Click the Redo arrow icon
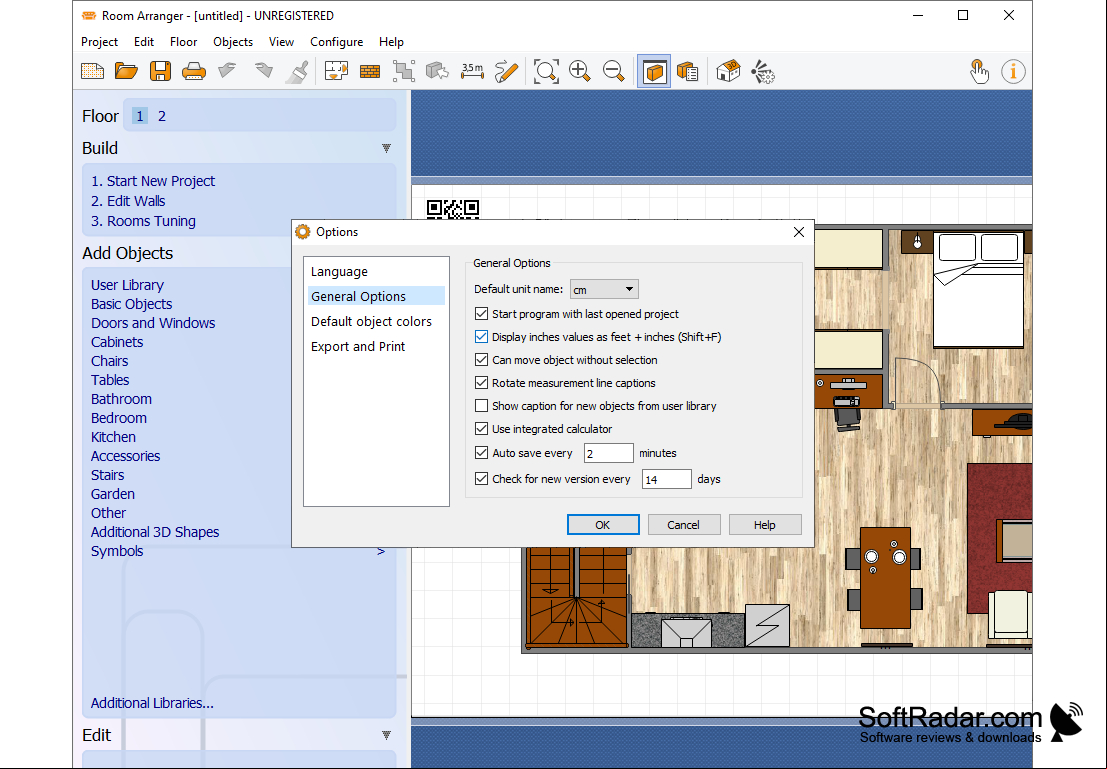Screen dimensions: 1107x769 [x=263, y=71]
